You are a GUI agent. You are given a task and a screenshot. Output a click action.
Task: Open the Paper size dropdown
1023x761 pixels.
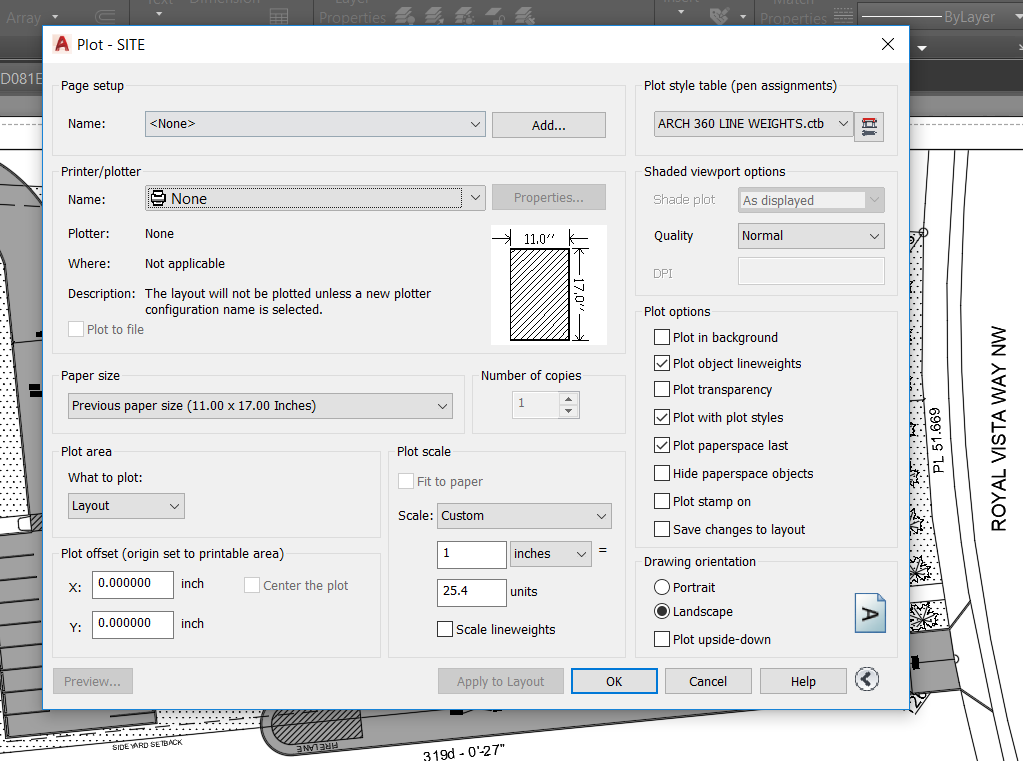[x=260, y=406]
